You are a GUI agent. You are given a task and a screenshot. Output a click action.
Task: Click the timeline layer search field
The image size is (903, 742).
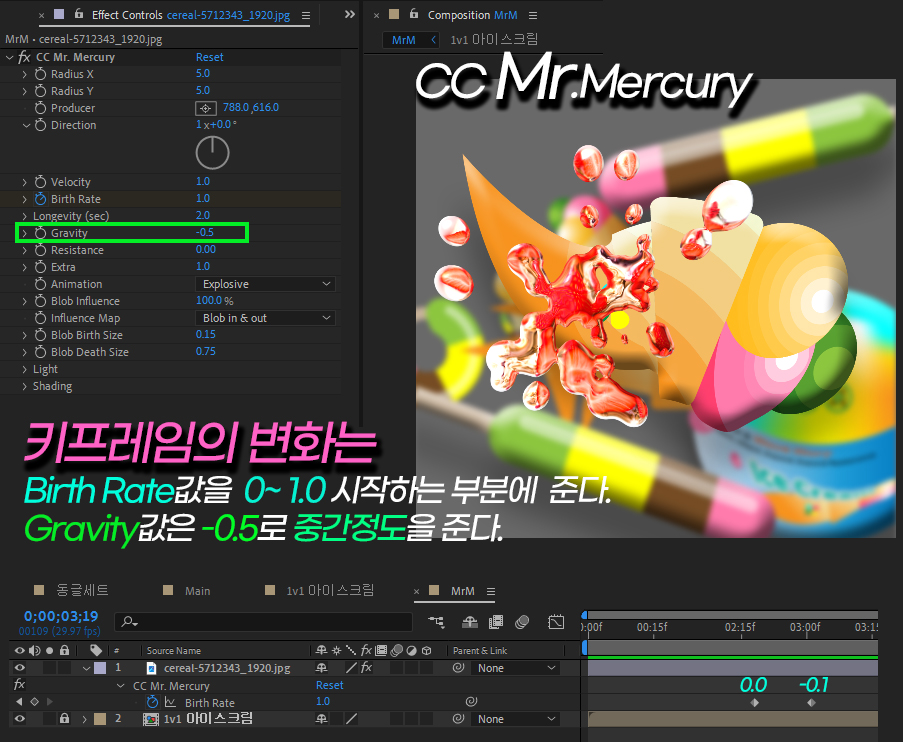click(x=264, y=622)
